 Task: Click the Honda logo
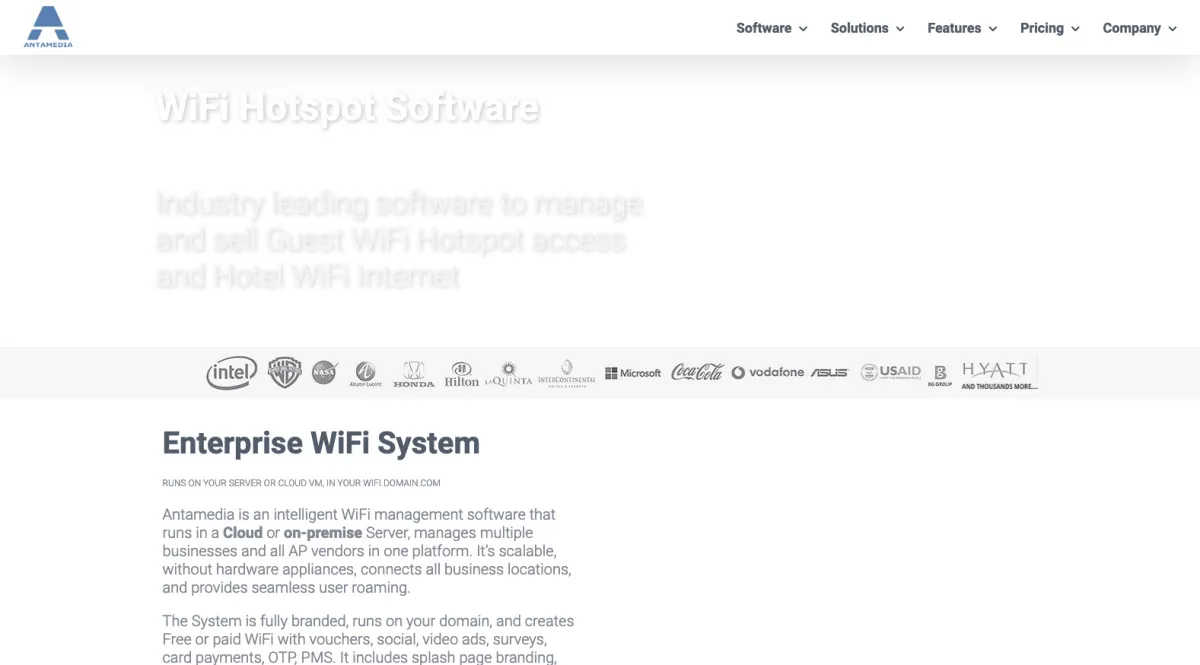click(x=414, y=375)
